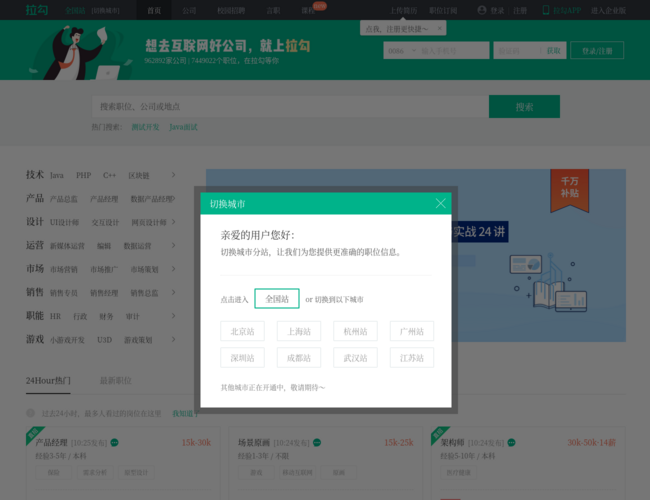Open 进入企业版 link
This screenshot has width=650, height=500.
coord(608,10)
